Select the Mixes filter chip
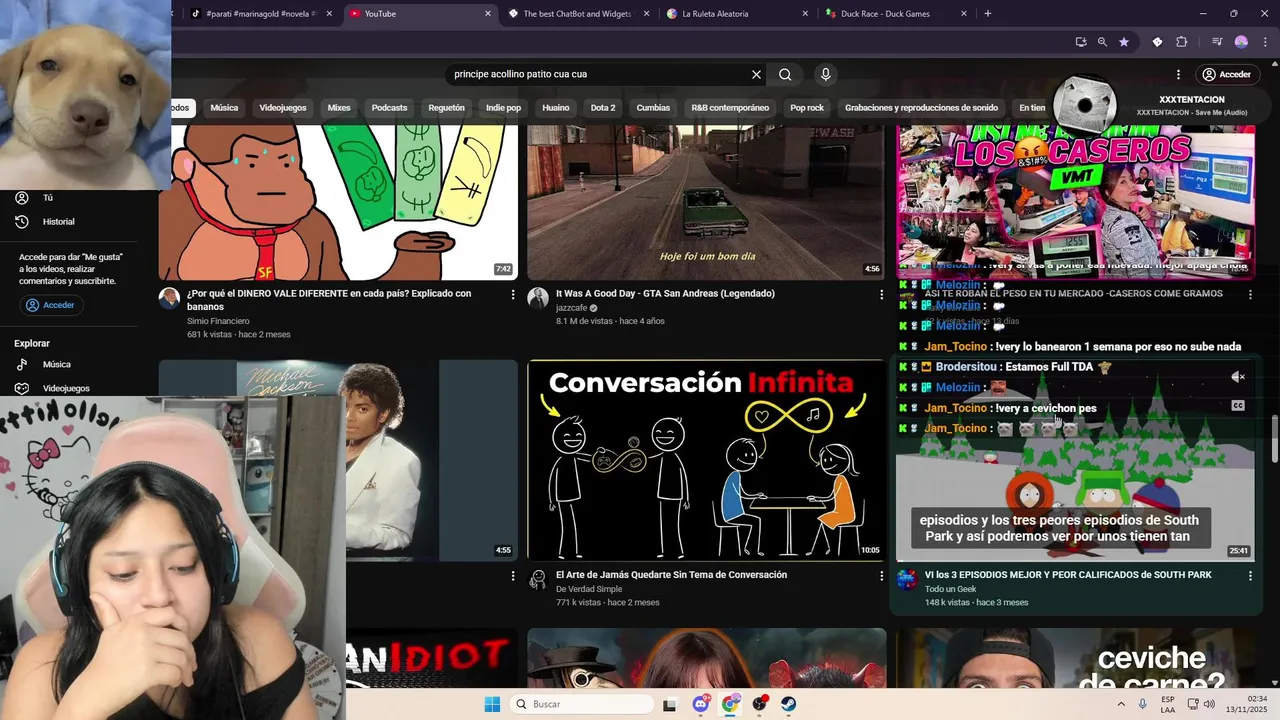The width and height of the screenshot is (1280, 720). click(x=339, y=108)
